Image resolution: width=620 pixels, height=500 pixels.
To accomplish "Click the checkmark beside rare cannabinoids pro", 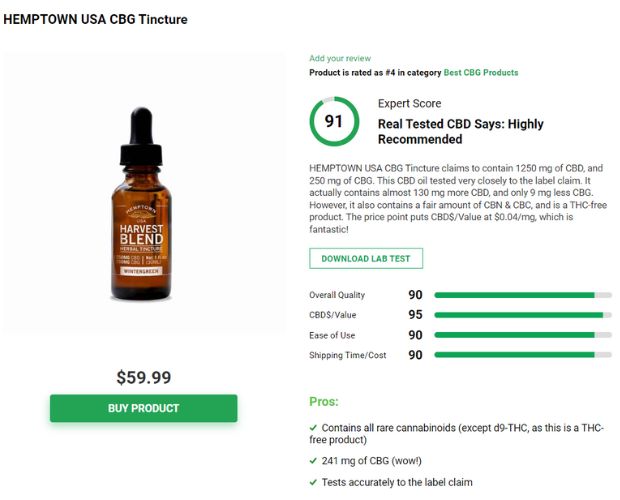I will coord(313,428).
